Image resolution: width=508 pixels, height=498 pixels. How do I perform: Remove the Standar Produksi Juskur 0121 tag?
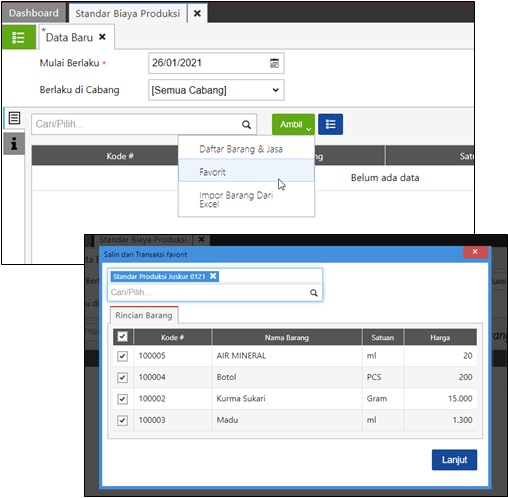(213, 276)
